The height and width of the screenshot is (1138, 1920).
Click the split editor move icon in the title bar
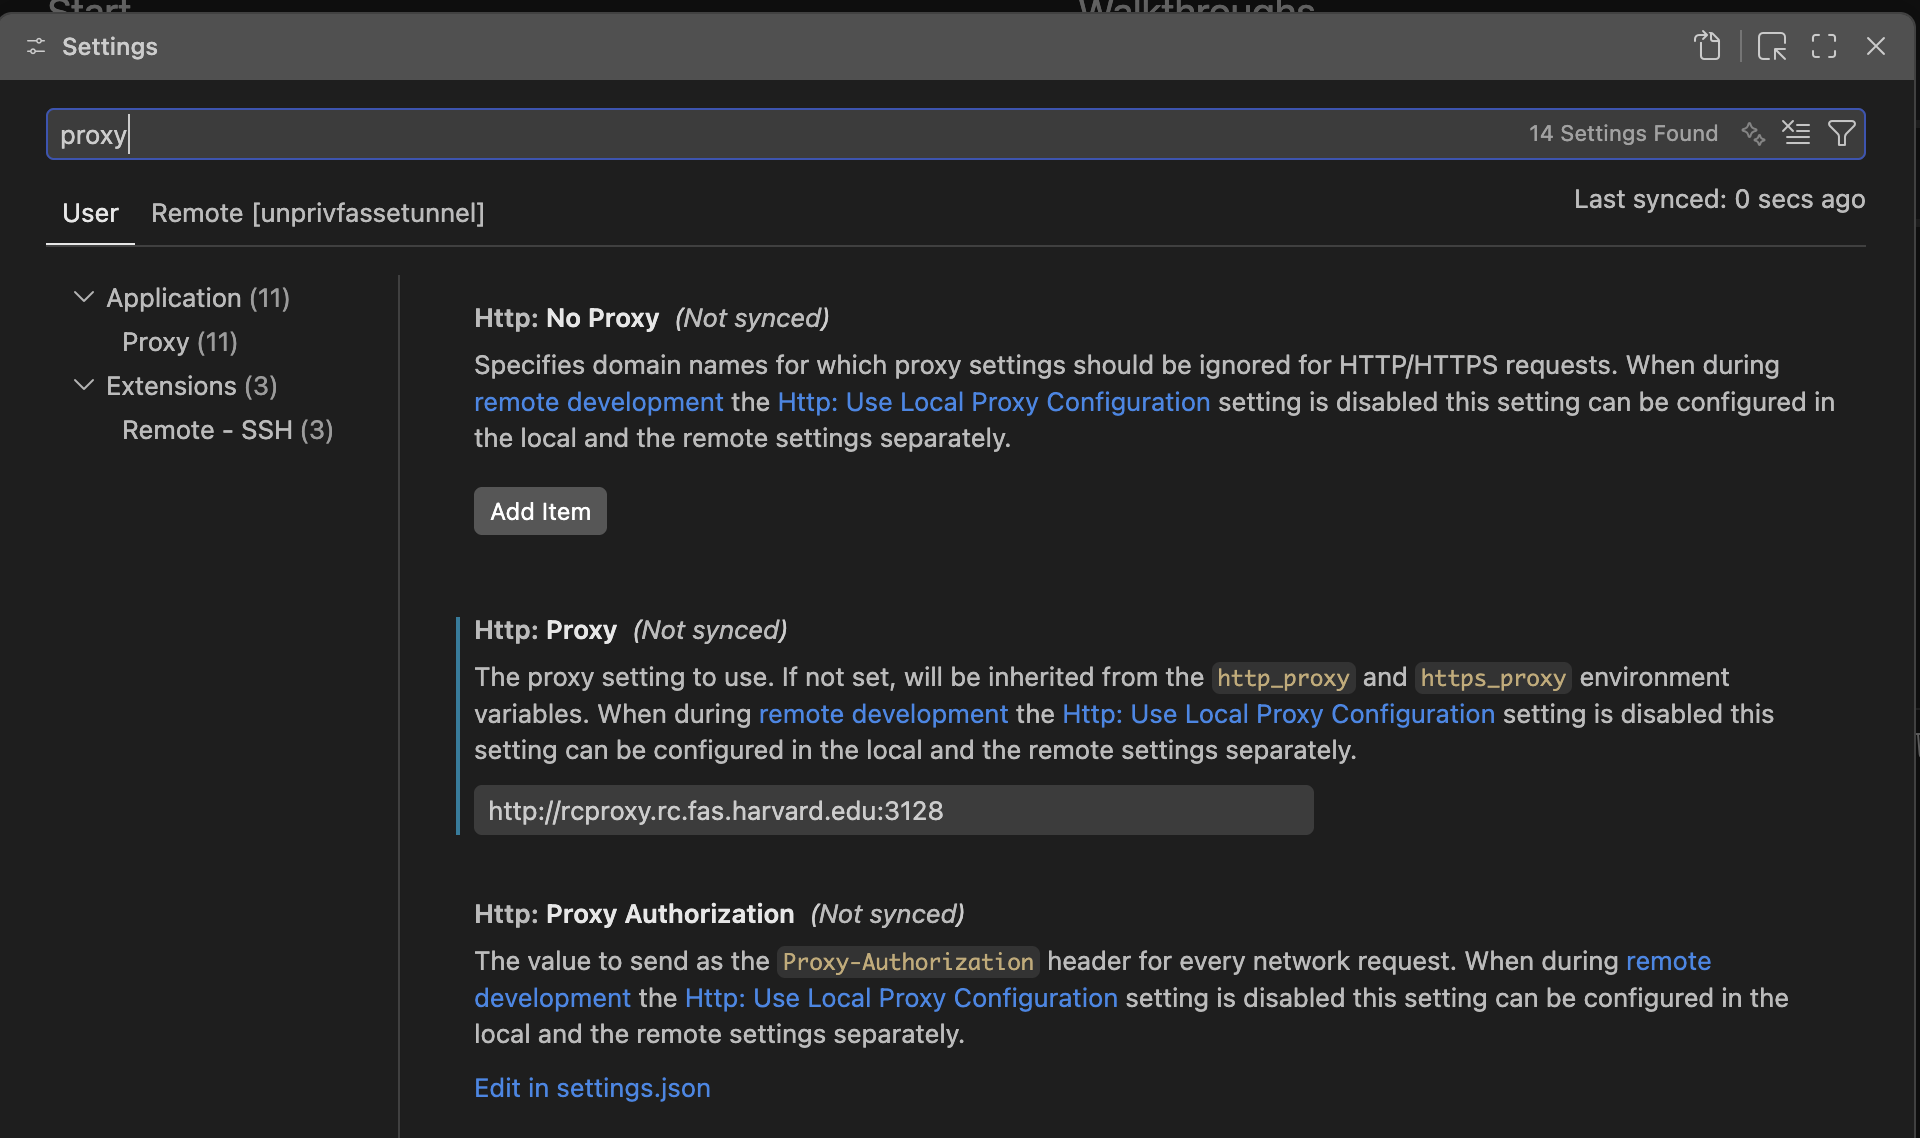pyautogui.click(x=1772, y=46)
